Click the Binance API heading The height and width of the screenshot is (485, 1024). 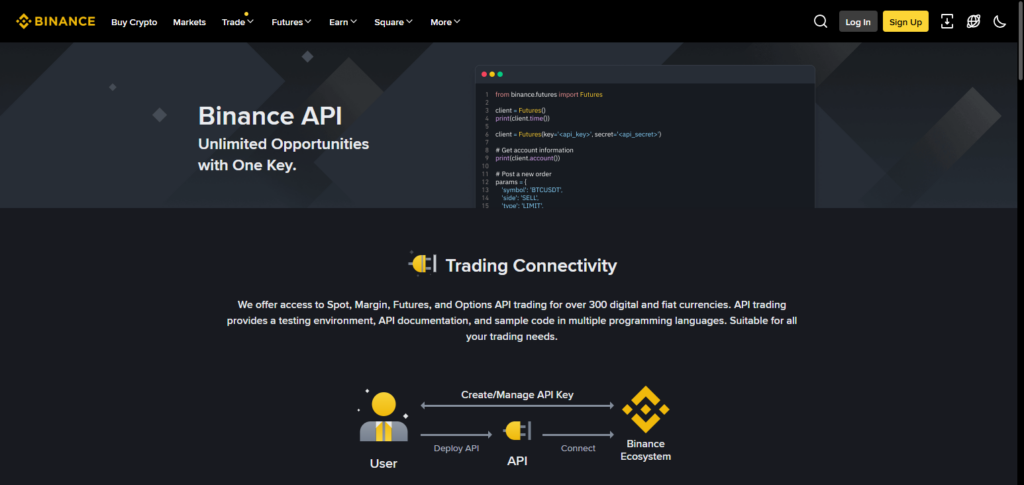pos(270,116)
